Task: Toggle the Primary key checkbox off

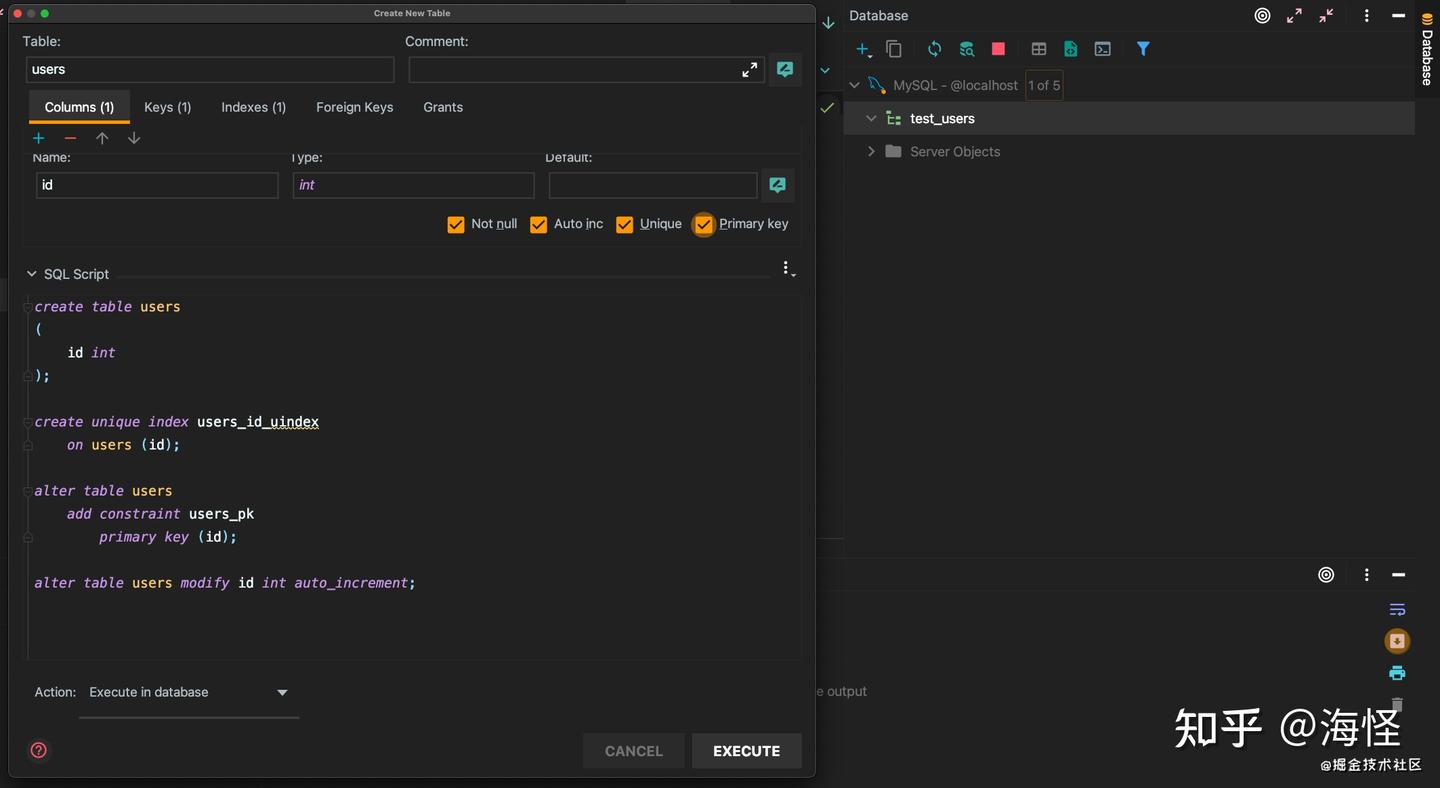Action: [703, 224]
